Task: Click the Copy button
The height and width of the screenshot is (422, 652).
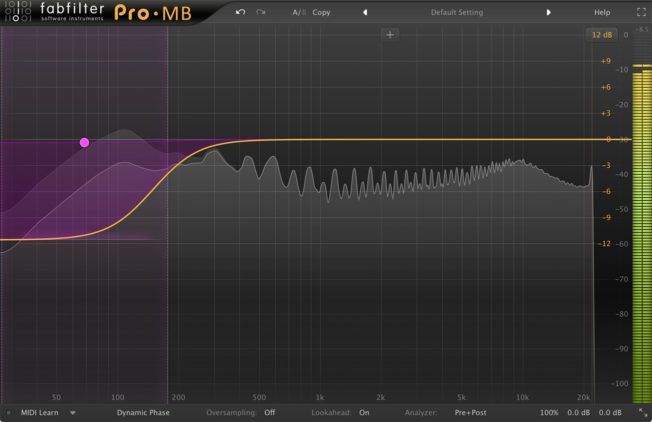Action: (321, 12)
